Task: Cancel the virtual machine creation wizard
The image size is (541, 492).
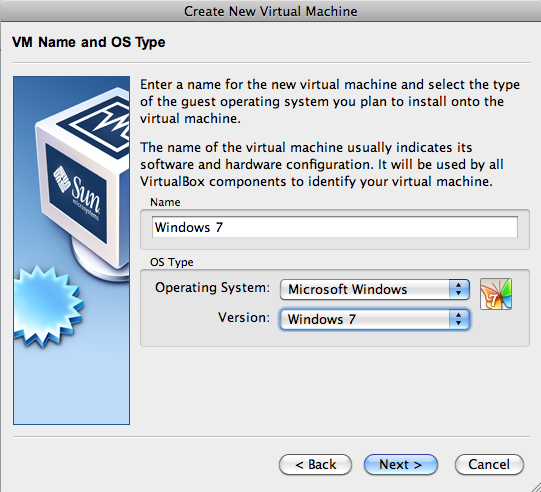Action: [489, 464]
